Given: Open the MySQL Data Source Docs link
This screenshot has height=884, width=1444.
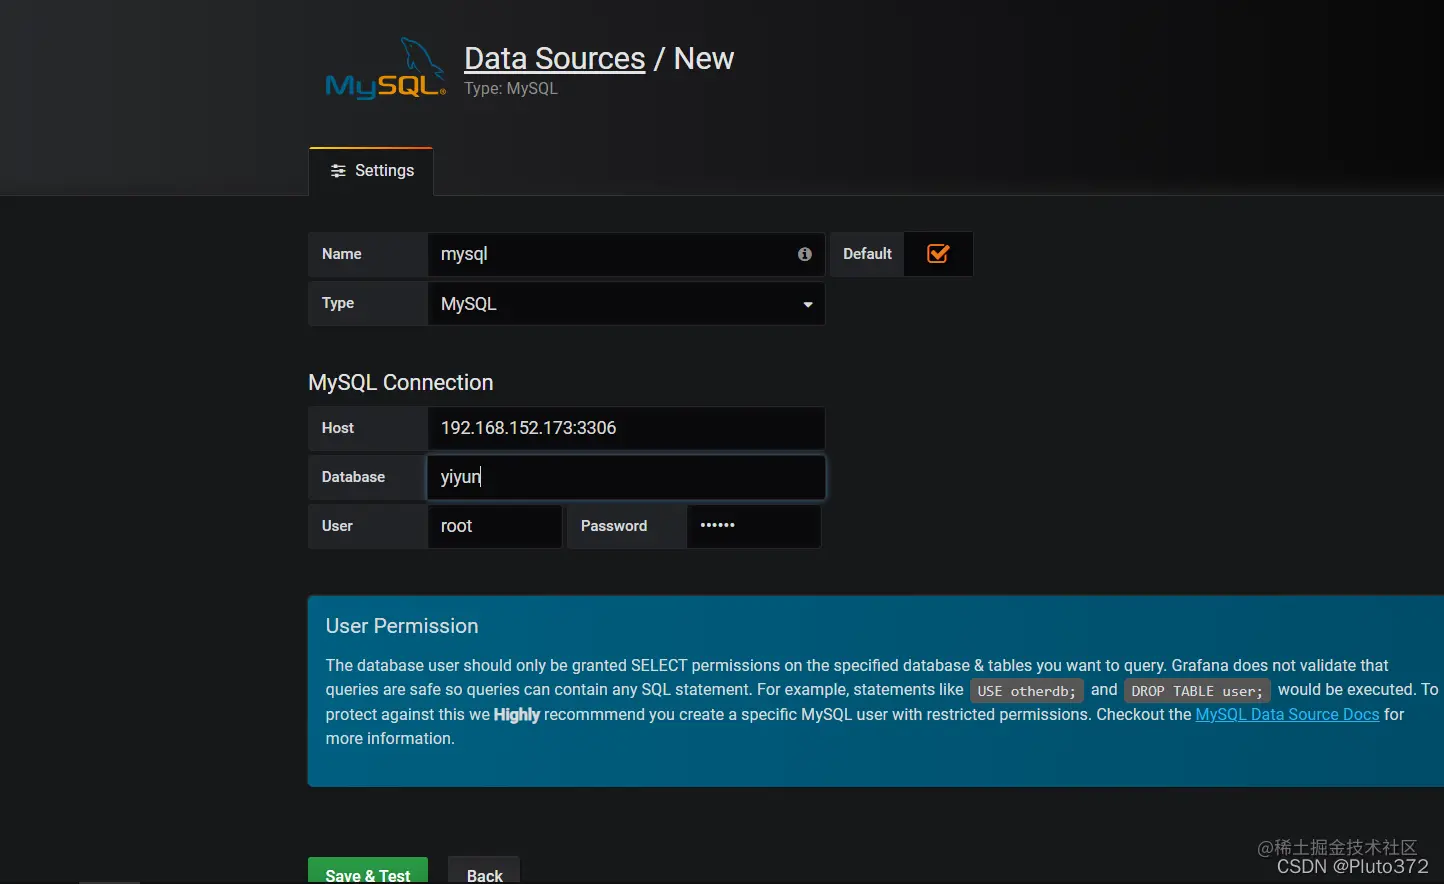Looking at the screenshot, I should point(1287,714).
